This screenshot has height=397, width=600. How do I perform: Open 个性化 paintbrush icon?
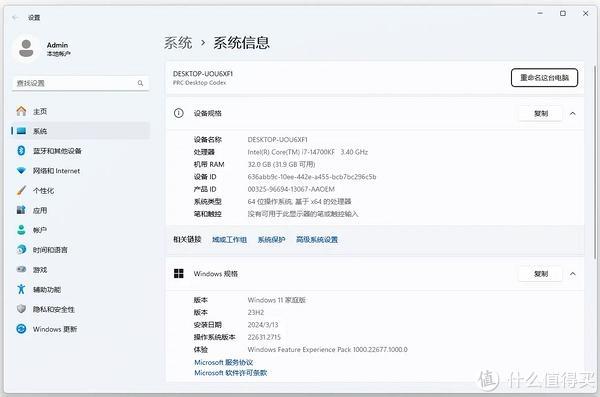coord(21,190)
